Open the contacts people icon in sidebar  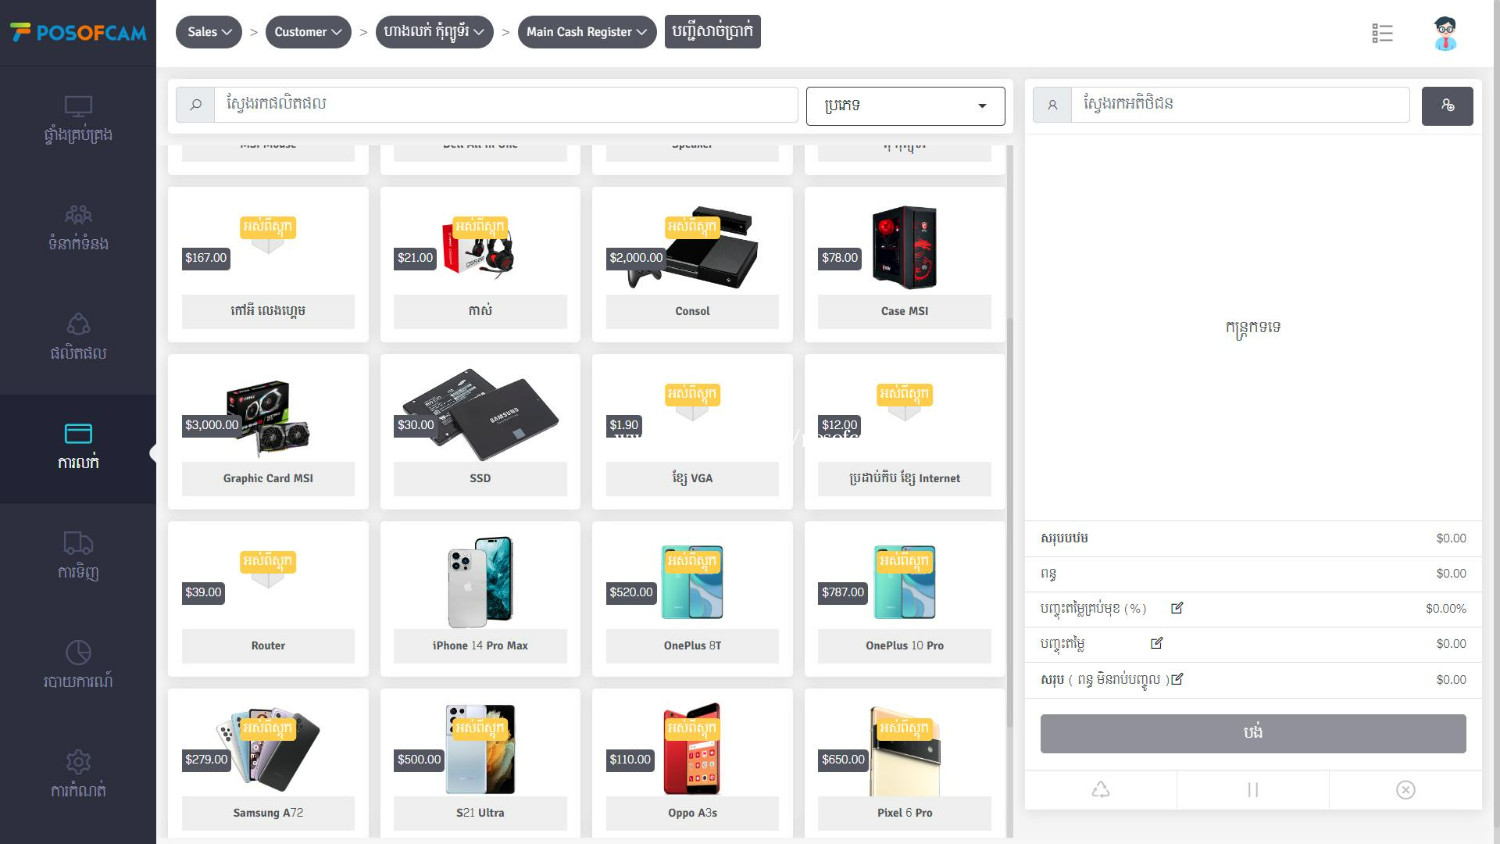pos(78,215)
